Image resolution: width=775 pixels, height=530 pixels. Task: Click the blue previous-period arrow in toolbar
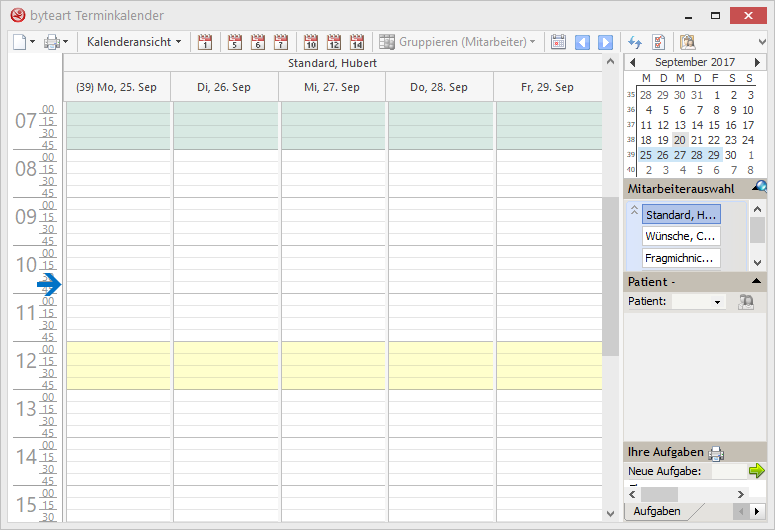[582, 42]
